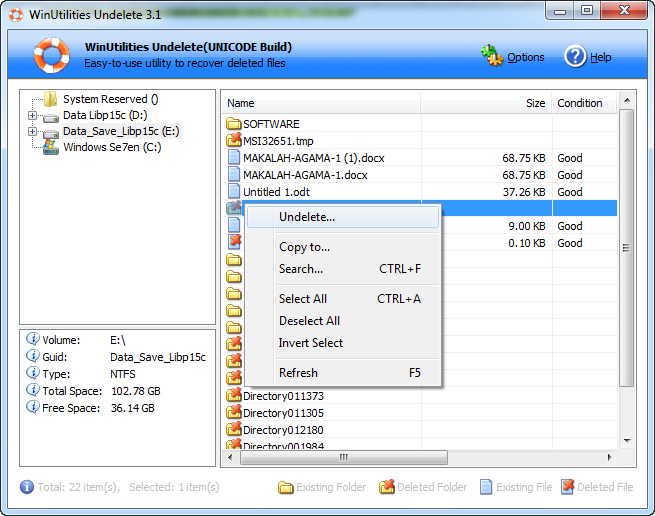The height and width of the screenshot is (516, 655).
Task: Click the status bar info icon near Total
Action: (27, 487)
